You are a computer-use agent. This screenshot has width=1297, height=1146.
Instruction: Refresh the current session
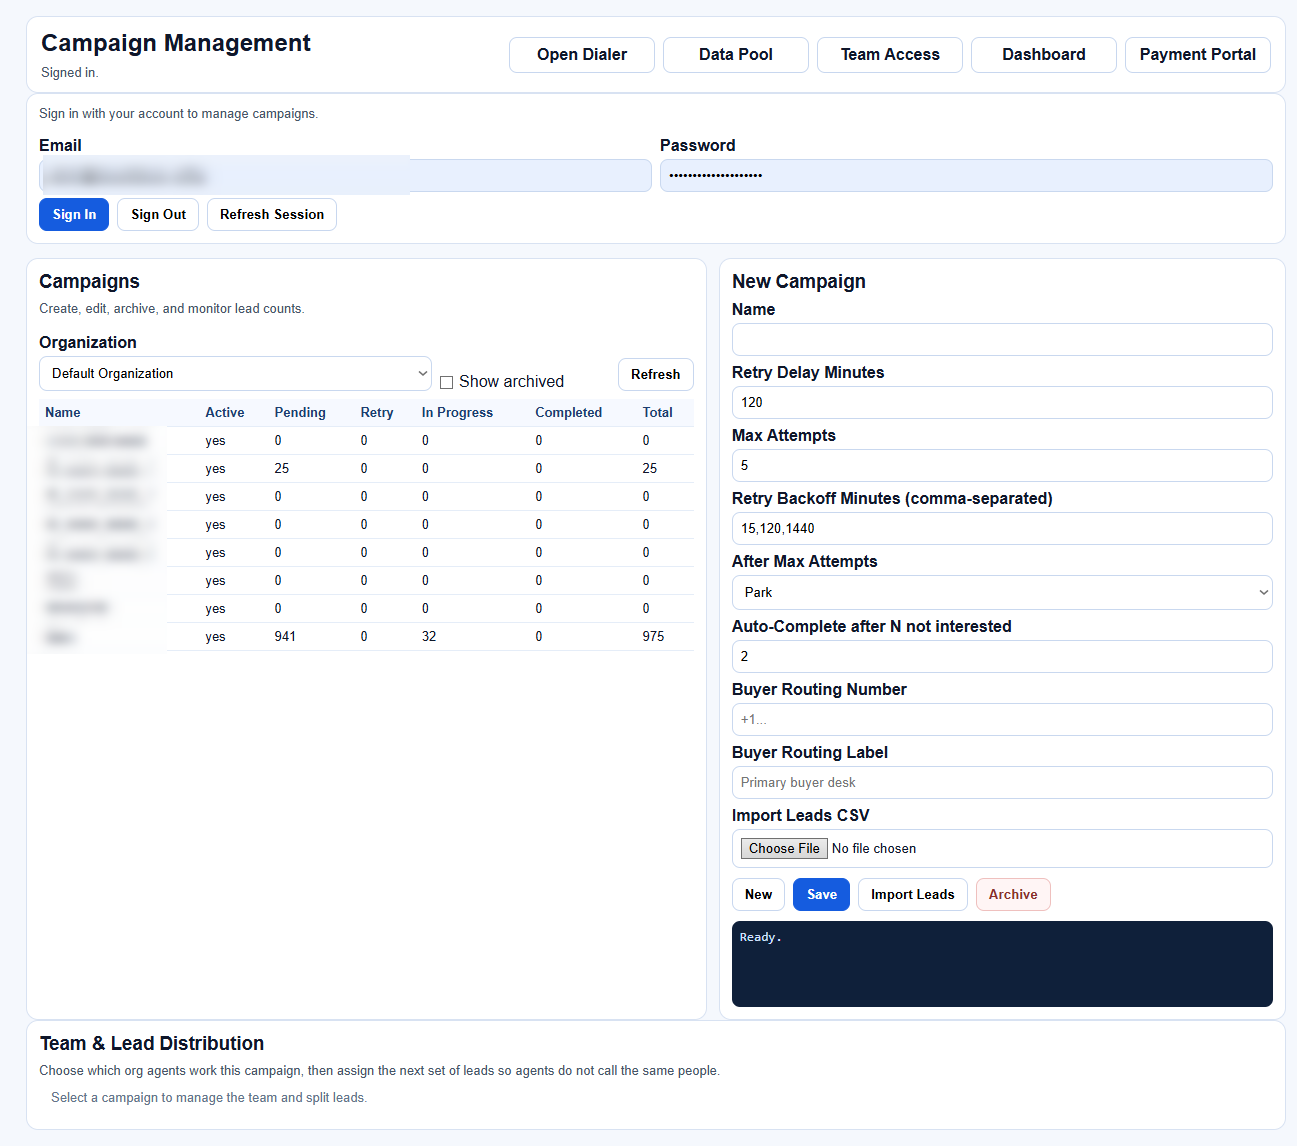coord(271,214)
